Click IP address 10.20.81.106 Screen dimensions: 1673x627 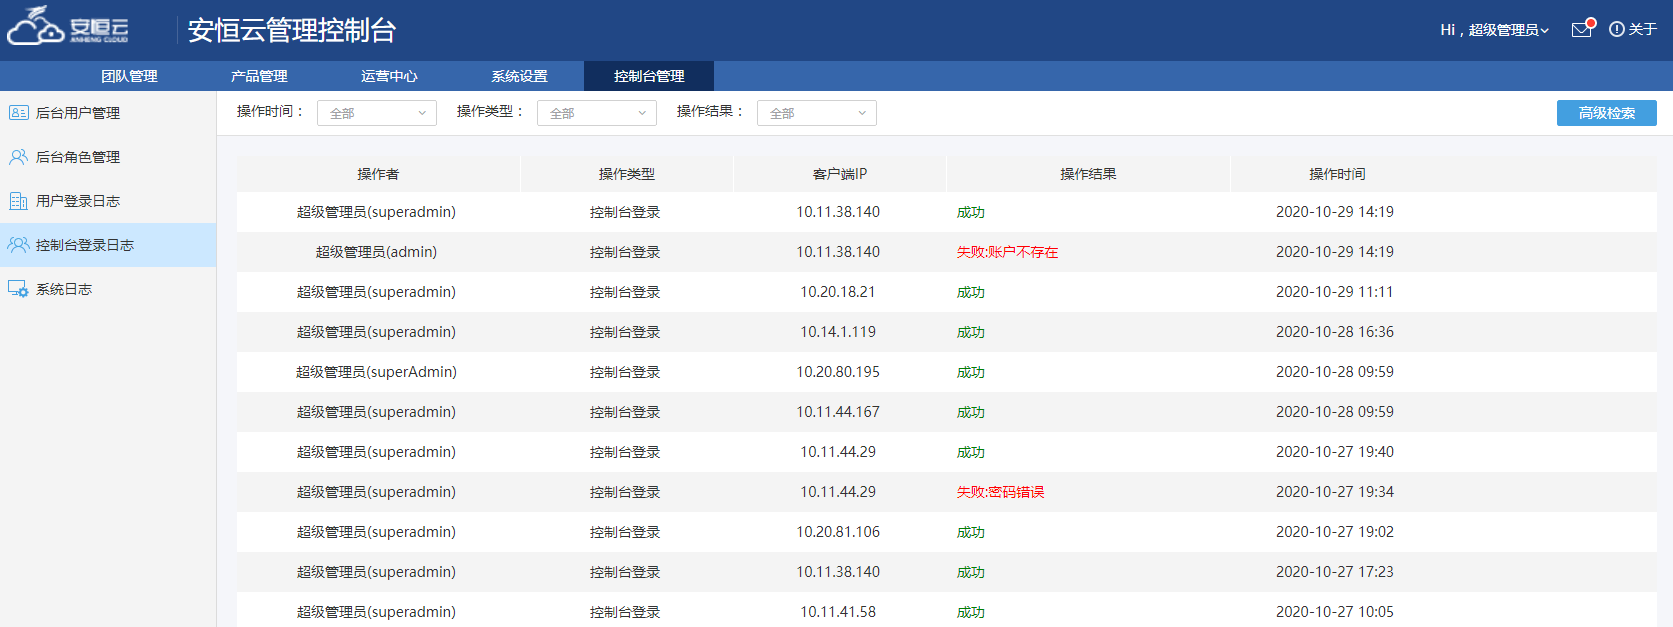(x=838, y=532)
